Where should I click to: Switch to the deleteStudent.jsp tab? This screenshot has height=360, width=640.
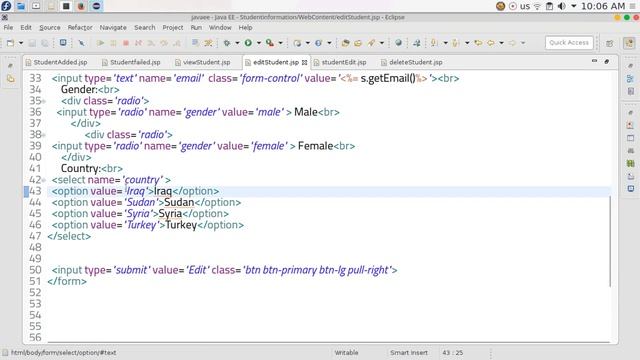(412, 62)
